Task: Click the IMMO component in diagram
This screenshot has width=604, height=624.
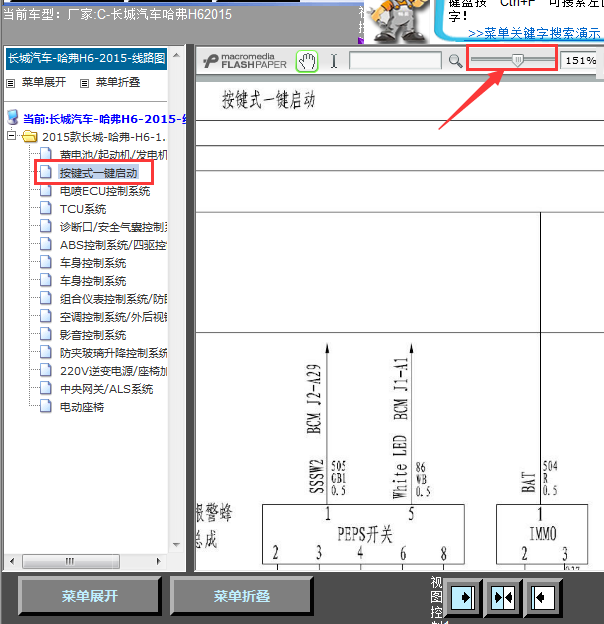Action: click(542, 534)
